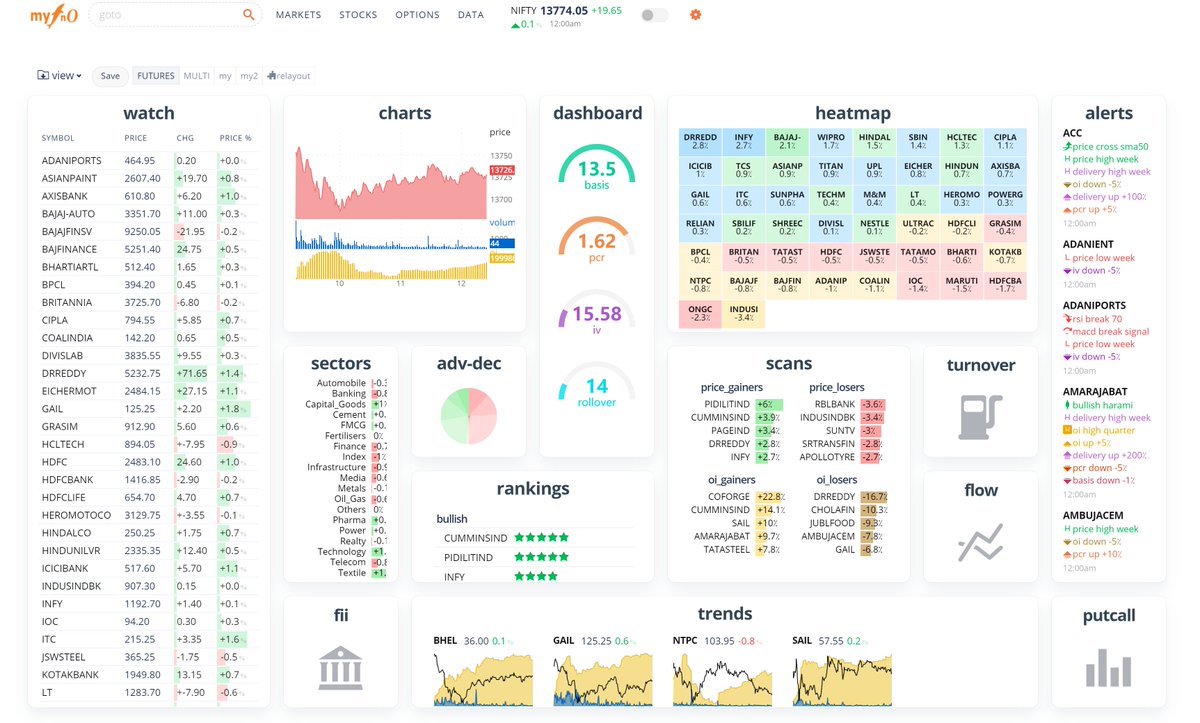
Task: Open the MARKETS menu
Action: pos(298,15)
